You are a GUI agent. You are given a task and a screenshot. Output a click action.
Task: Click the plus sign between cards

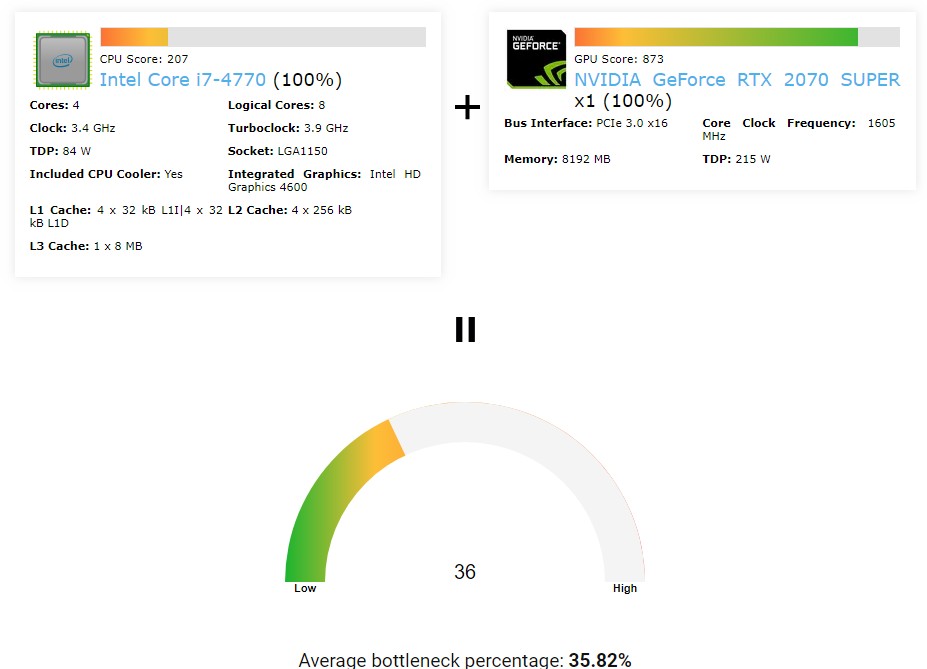coord(467,107)
